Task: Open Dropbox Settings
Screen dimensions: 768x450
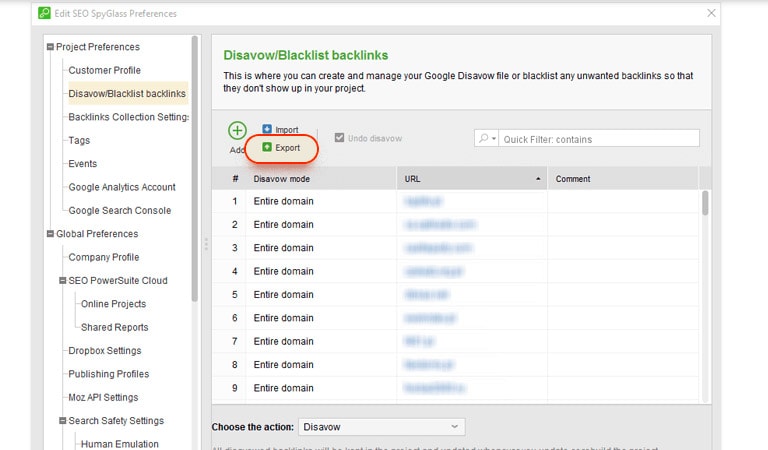Action: pos(104,351)
